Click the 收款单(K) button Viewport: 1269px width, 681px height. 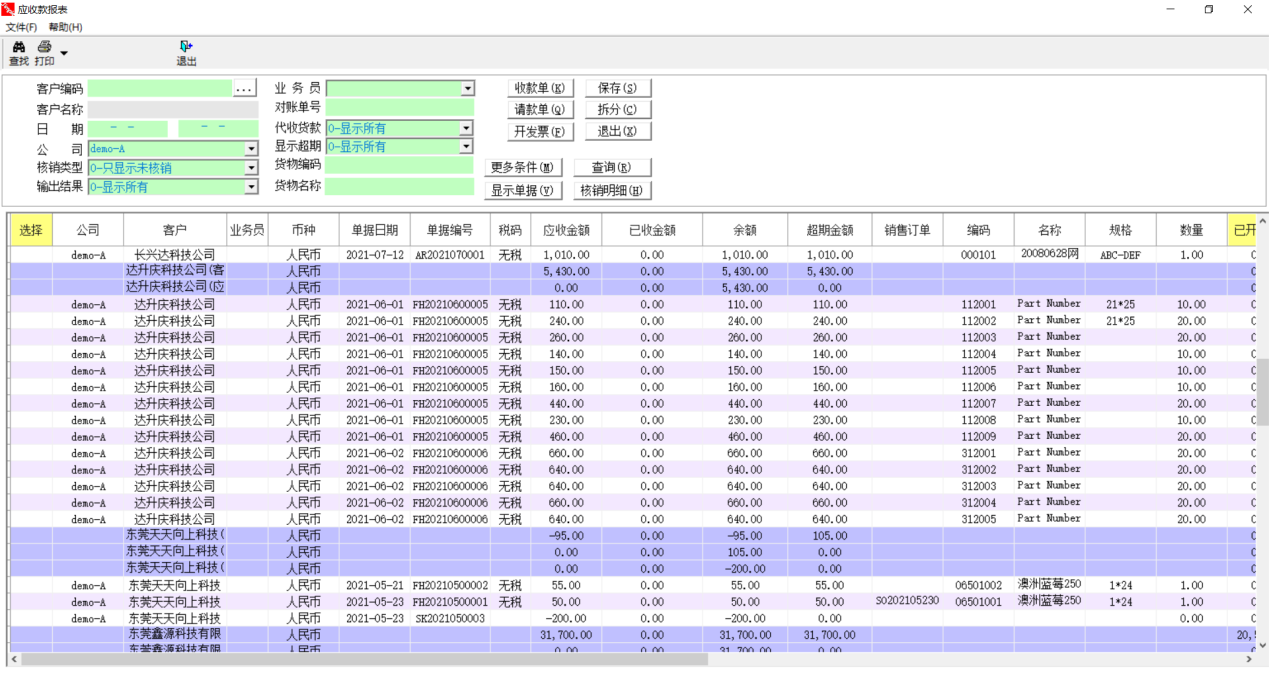(540, 88)
